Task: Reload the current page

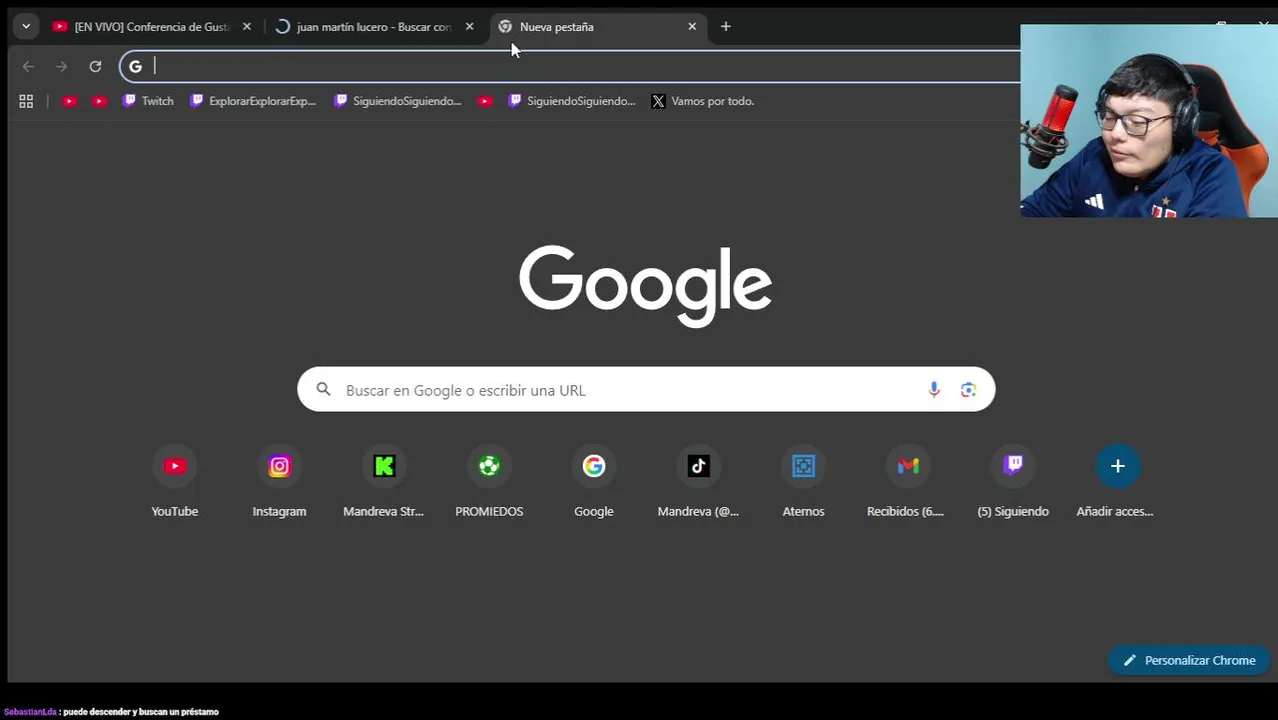Action: point(95,66)
